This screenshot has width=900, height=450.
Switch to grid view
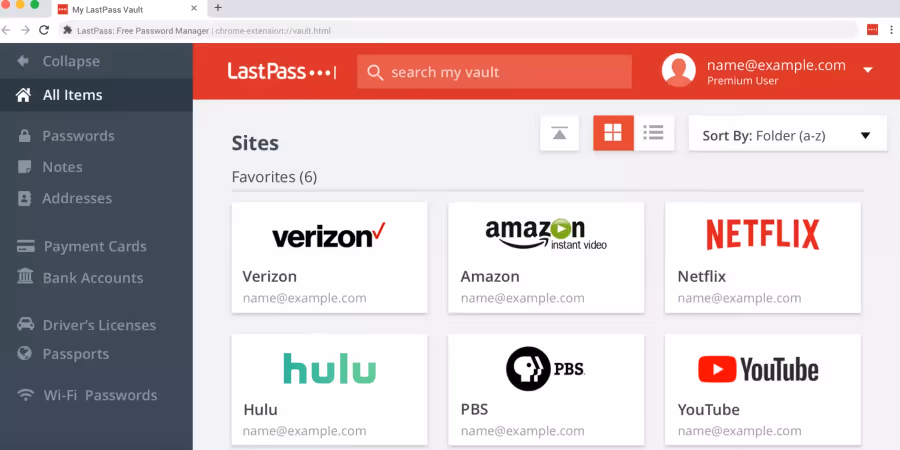pyautogui.click(x=613, y=133)
